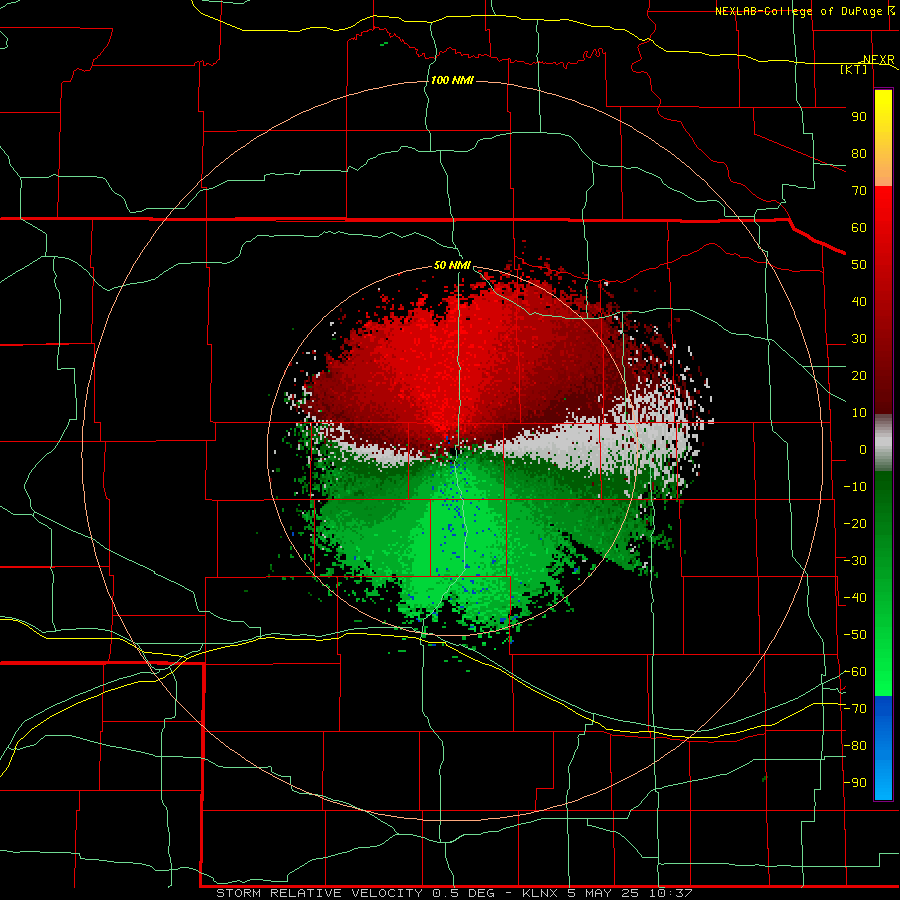Select the 90 value on velocity scale
This screenshot has height=900, width=900.
(859, 117)
